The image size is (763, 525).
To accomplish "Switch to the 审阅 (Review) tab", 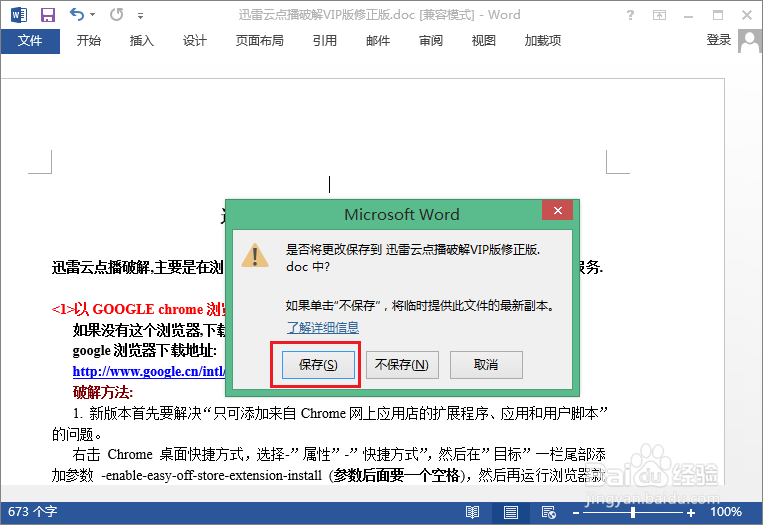I will coord(431,41).
